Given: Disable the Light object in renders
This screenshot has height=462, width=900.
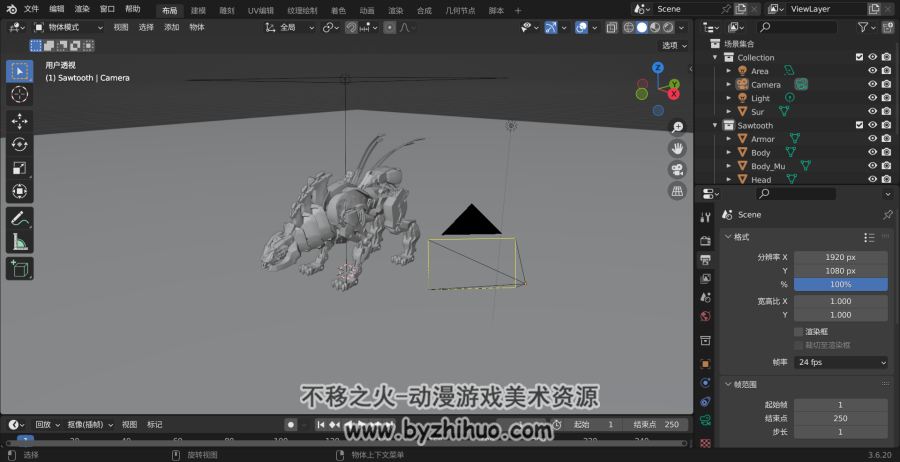Looking at the screenshot, I should point(887,98).
